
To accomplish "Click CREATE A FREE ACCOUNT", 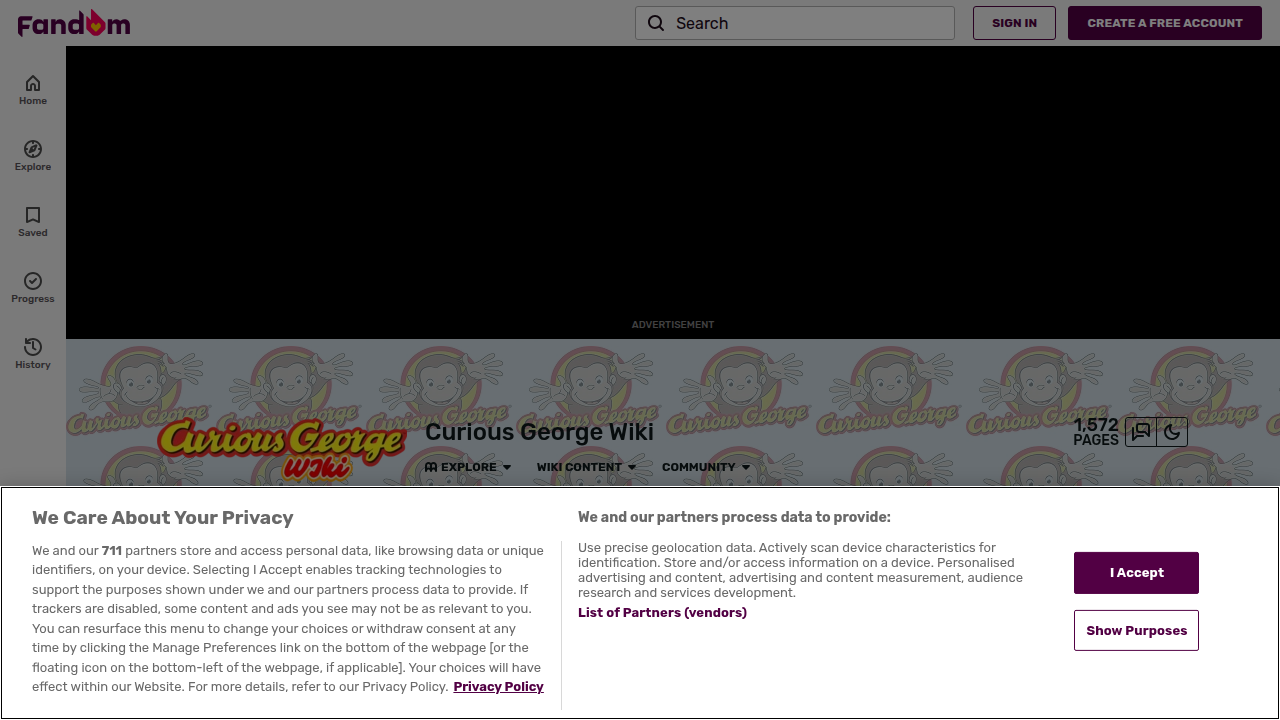I will click(1165, 23).
